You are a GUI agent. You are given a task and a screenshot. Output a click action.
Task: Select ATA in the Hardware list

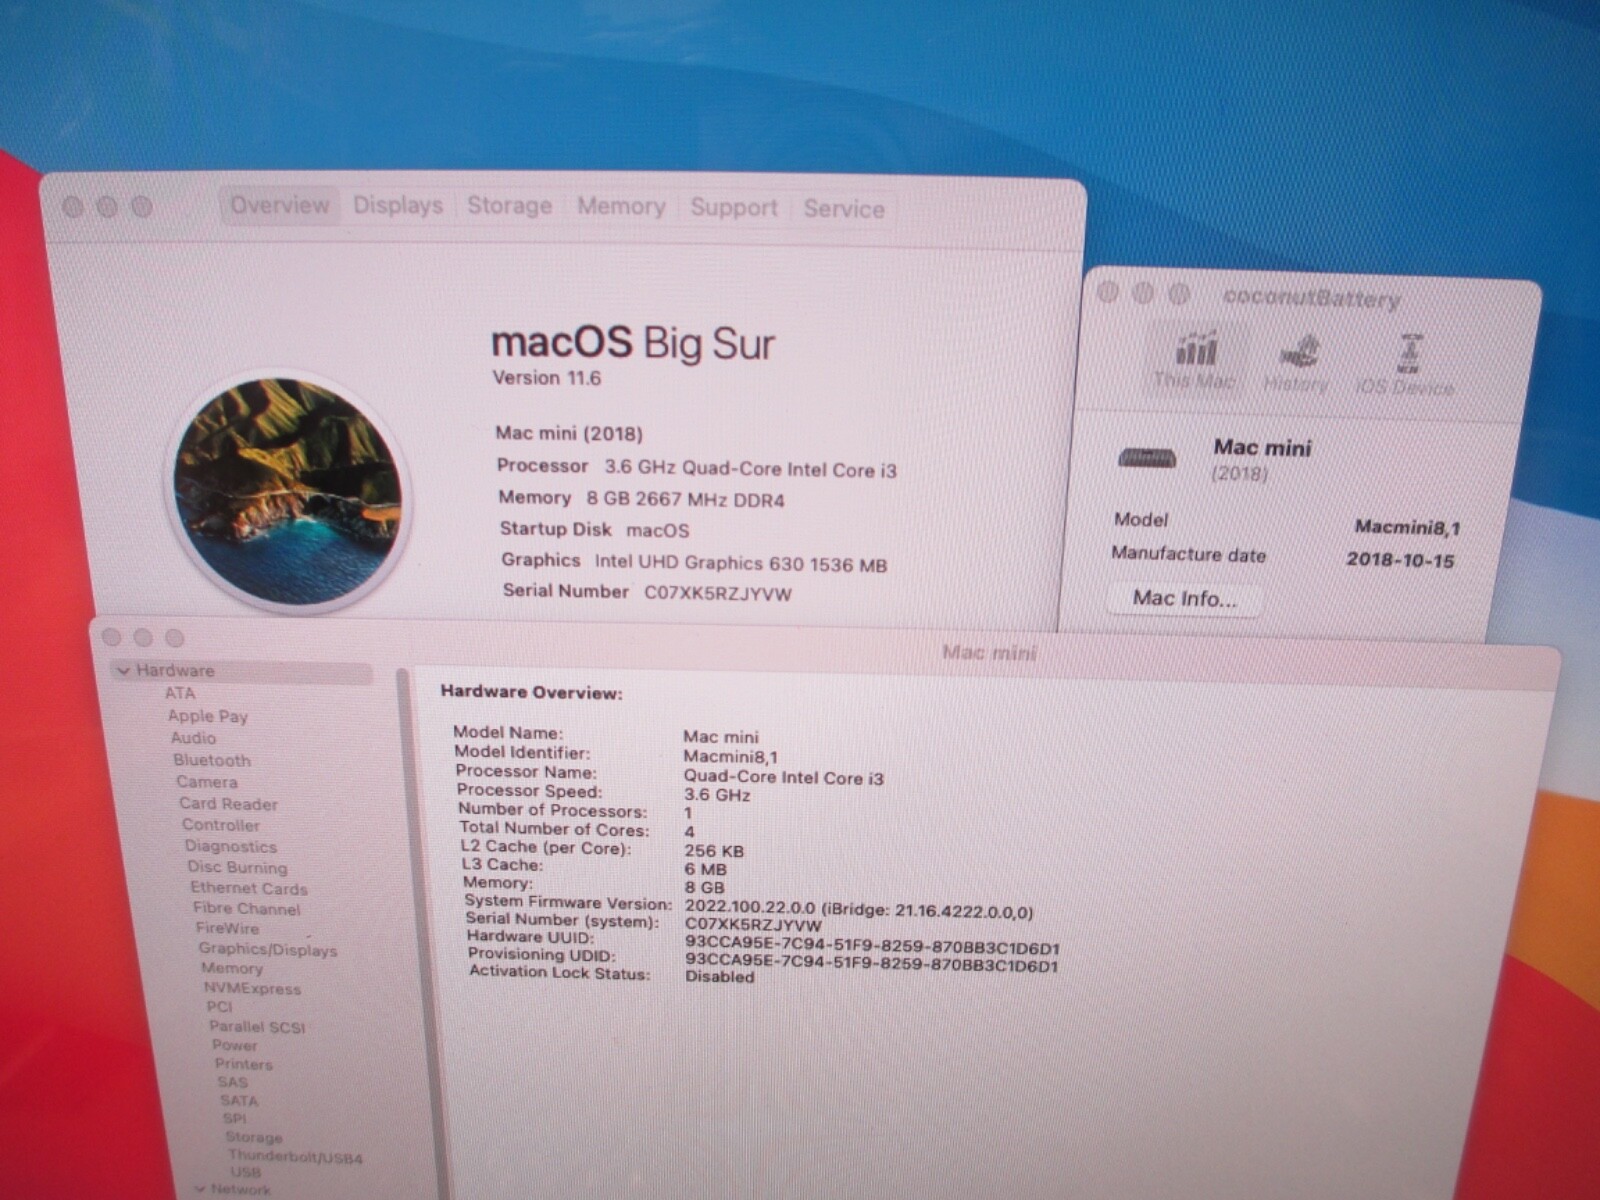click(x=180, y=693)
